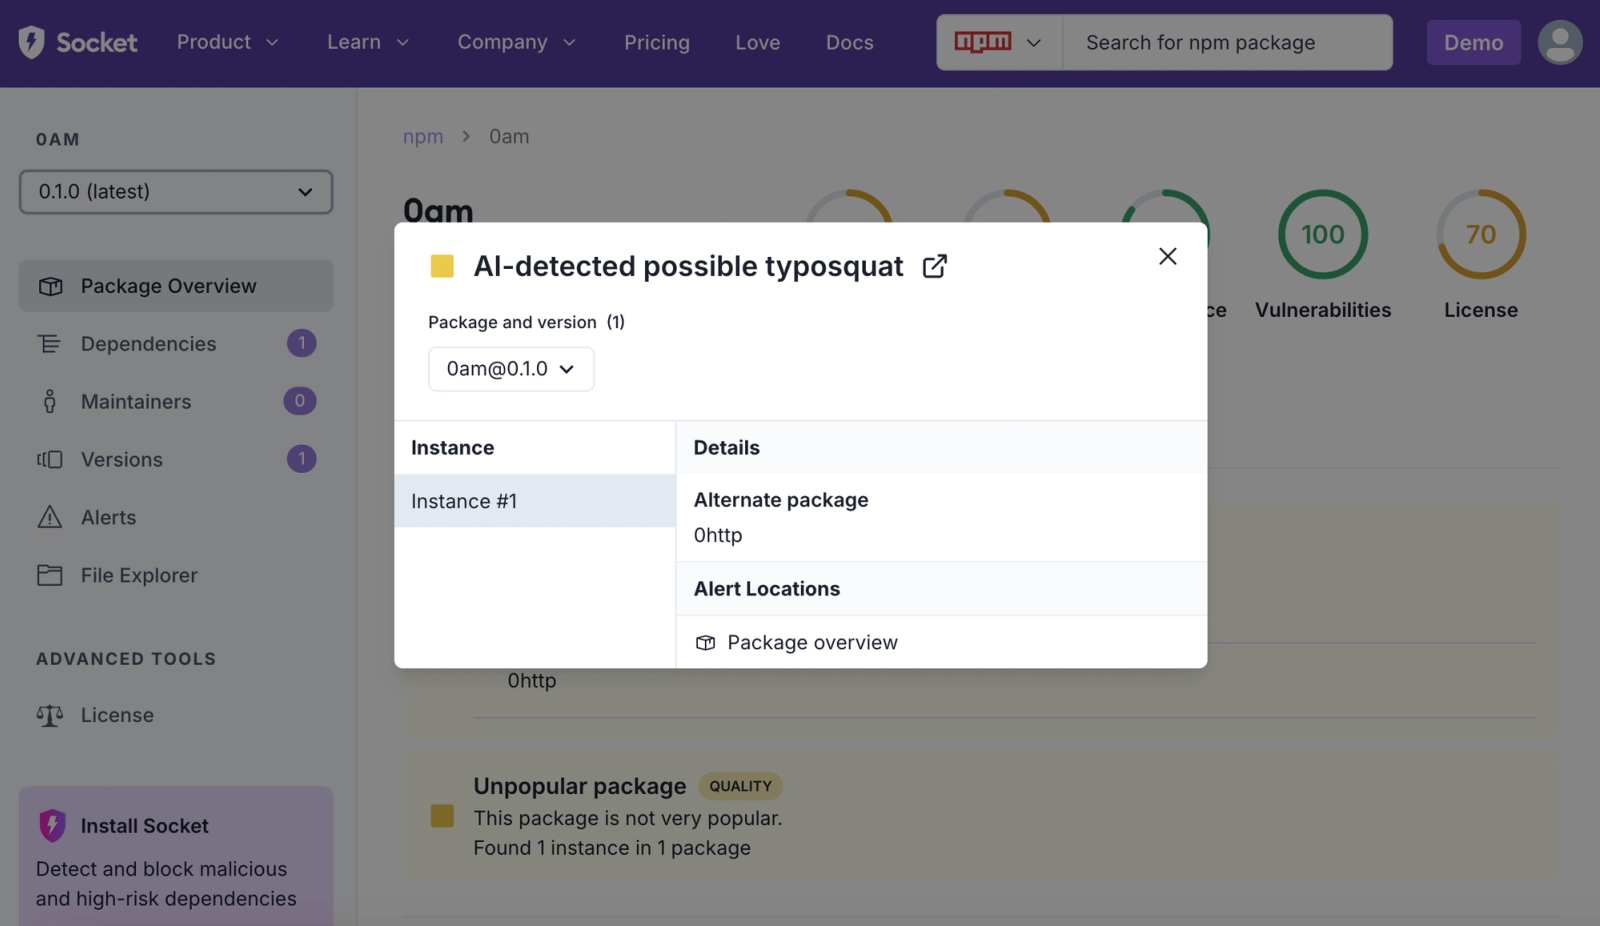Screen dimensions: 1600x926
Task: Click the License scales icon
Action: (x=49, y=715)
